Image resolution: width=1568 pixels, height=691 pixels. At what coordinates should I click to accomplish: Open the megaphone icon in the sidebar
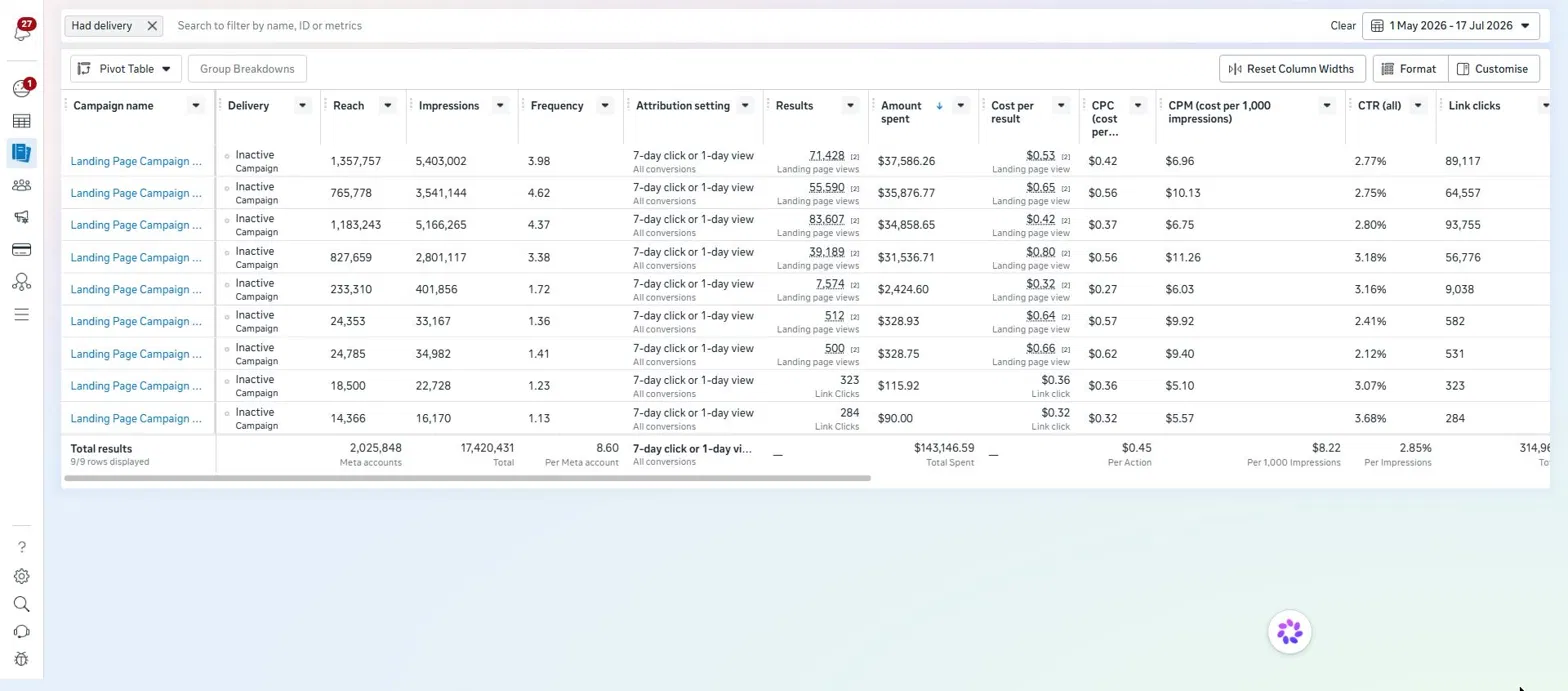tap(21, 217)
